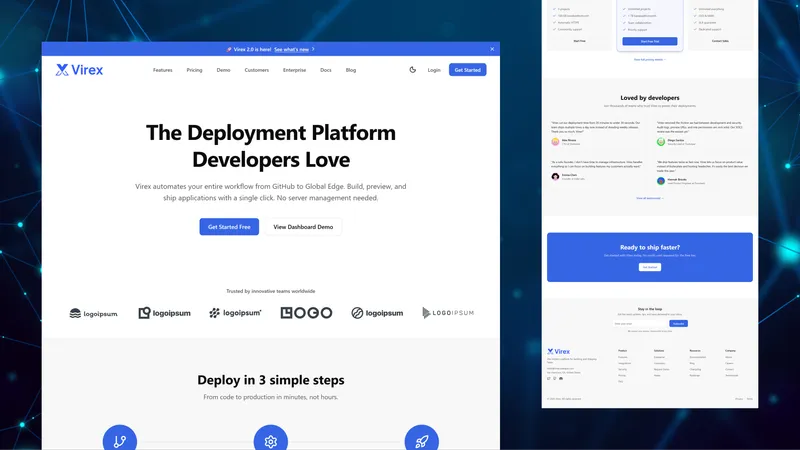Click the email input in Stay in the loop
The height and width of the screenshot is (450, 800).
[639, 324]
